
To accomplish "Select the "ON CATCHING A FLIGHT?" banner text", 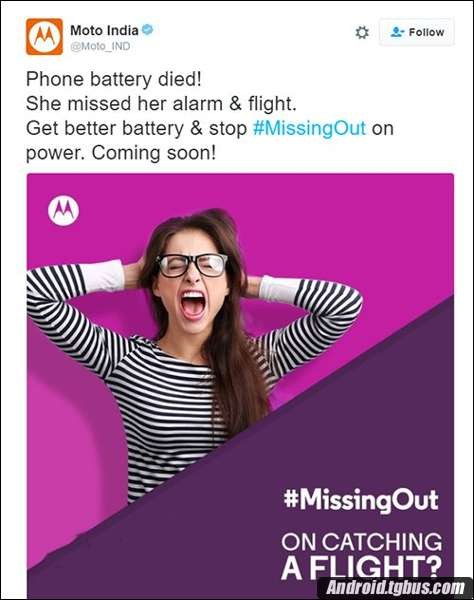I will click(362, 556).
